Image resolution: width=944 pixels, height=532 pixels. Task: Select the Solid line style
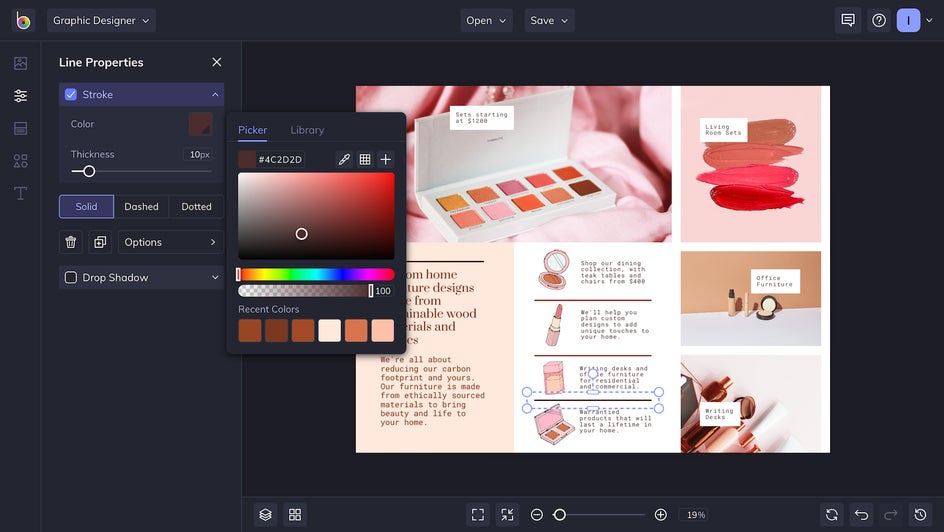coord(86,206)
